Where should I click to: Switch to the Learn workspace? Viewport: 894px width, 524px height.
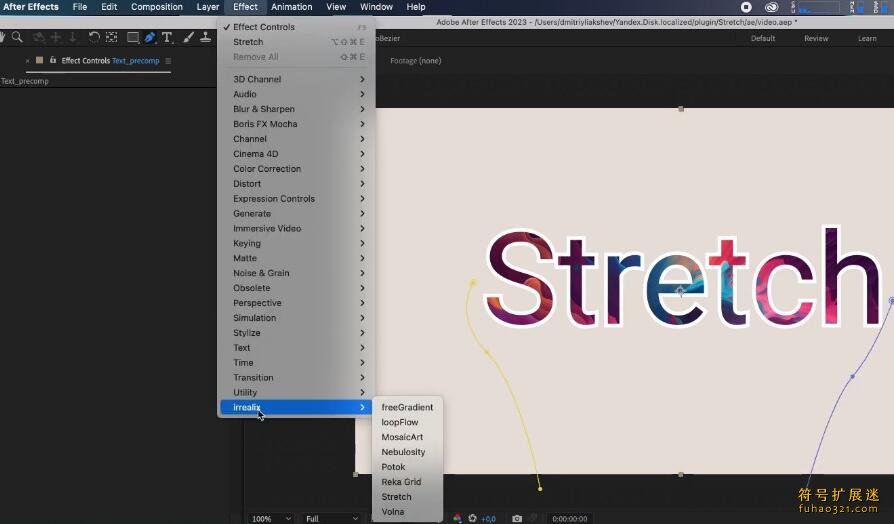(x=867, y=38)
